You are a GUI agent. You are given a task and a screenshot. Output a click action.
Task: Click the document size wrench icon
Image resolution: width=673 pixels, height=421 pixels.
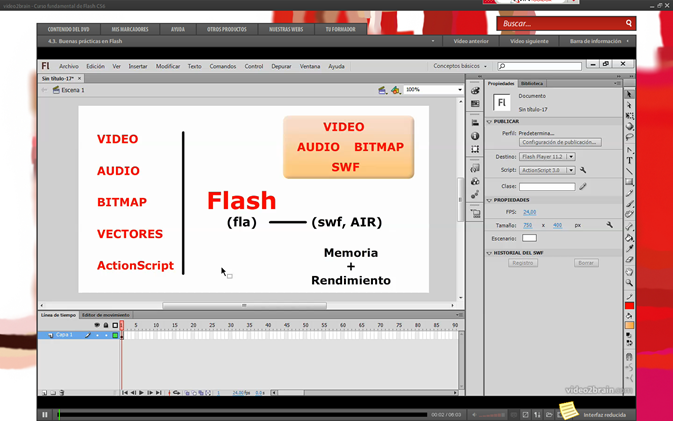click(x=609, y=225)
